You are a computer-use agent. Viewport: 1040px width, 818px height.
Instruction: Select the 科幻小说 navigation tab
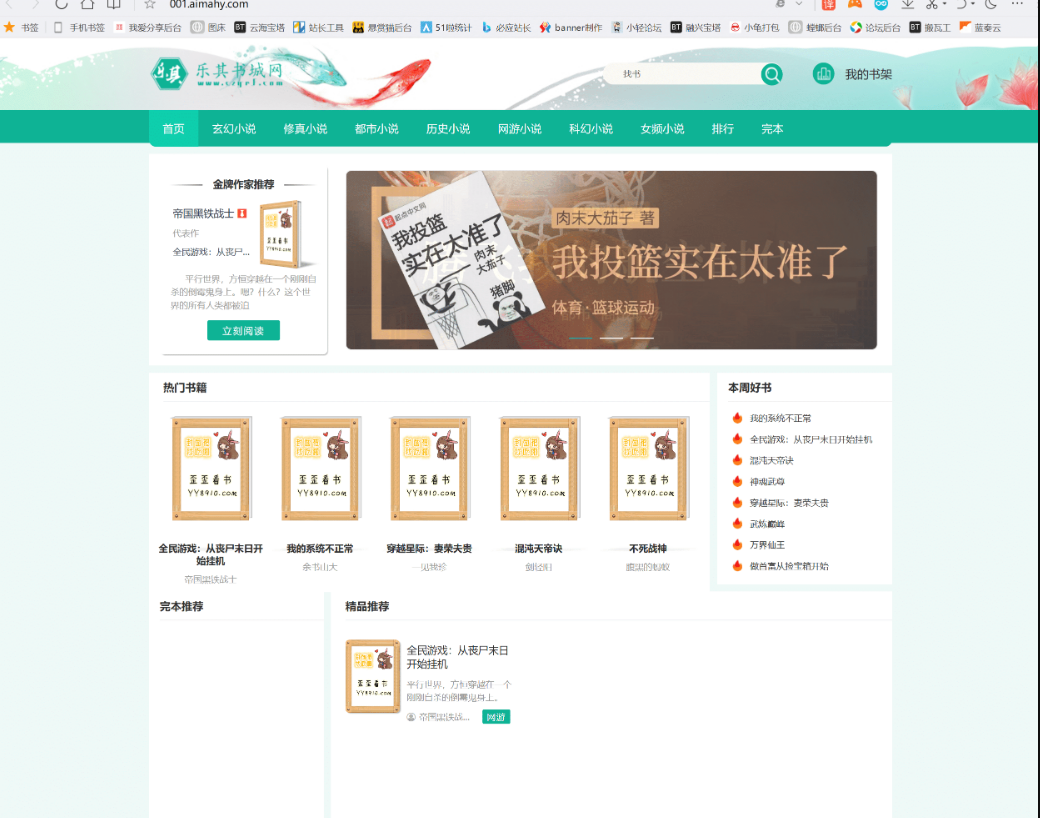click(591, 129)
